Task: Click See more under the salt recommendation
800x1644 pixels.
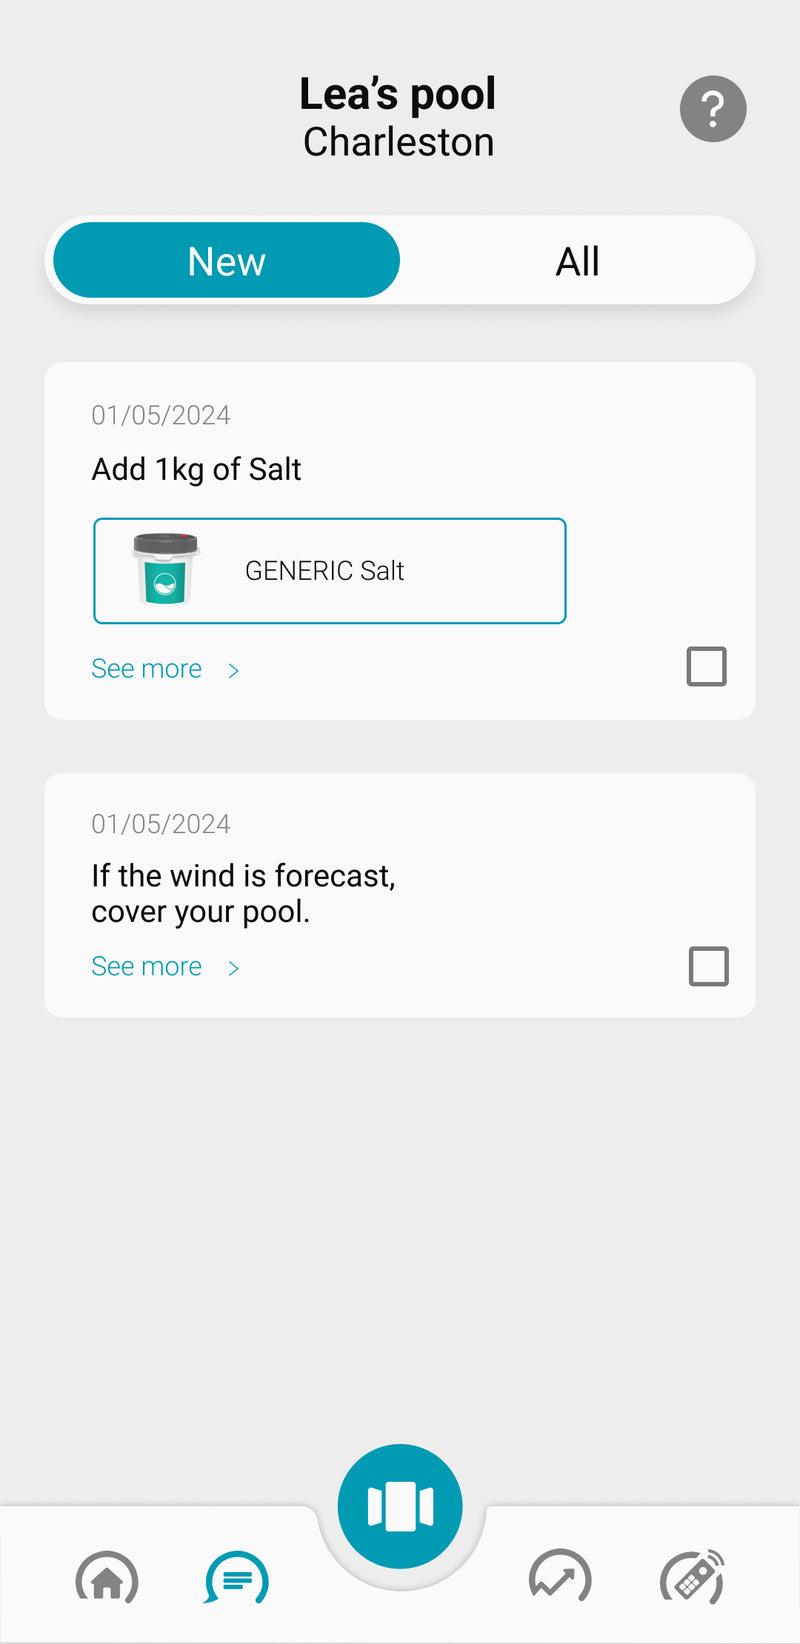Action: (x=147, y=669)
